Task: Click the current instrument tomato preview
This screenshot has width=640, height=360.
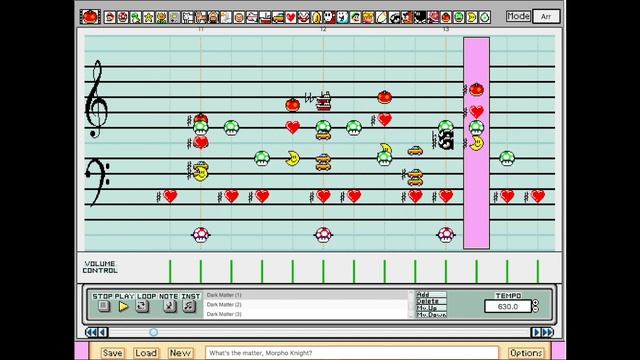Action: 90,17
